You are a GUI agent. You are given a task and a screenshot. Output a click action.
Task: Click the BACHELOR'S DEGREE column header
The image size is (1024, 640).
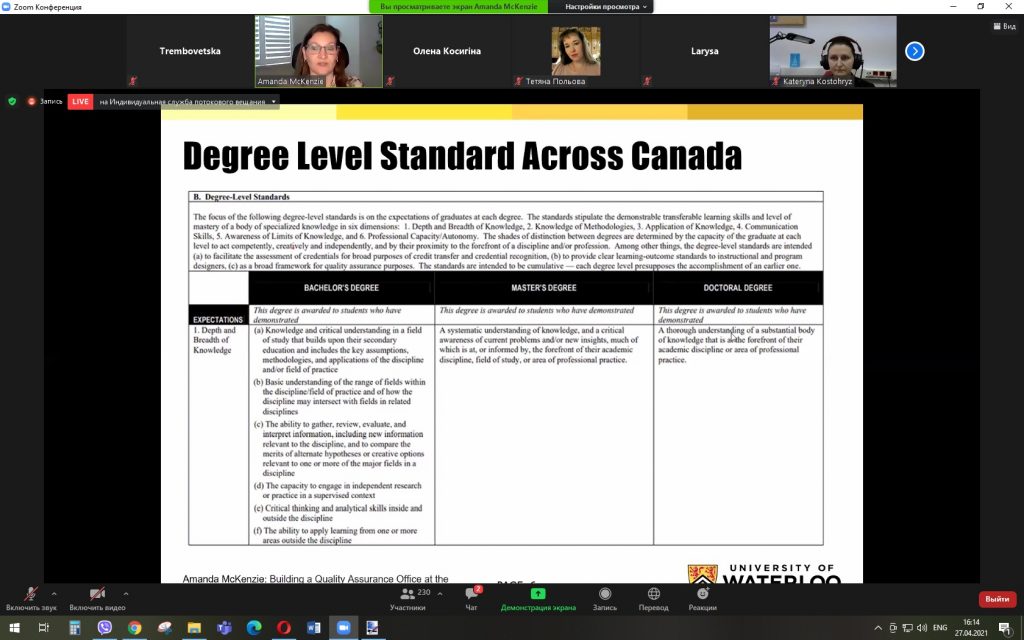(341, 287)
